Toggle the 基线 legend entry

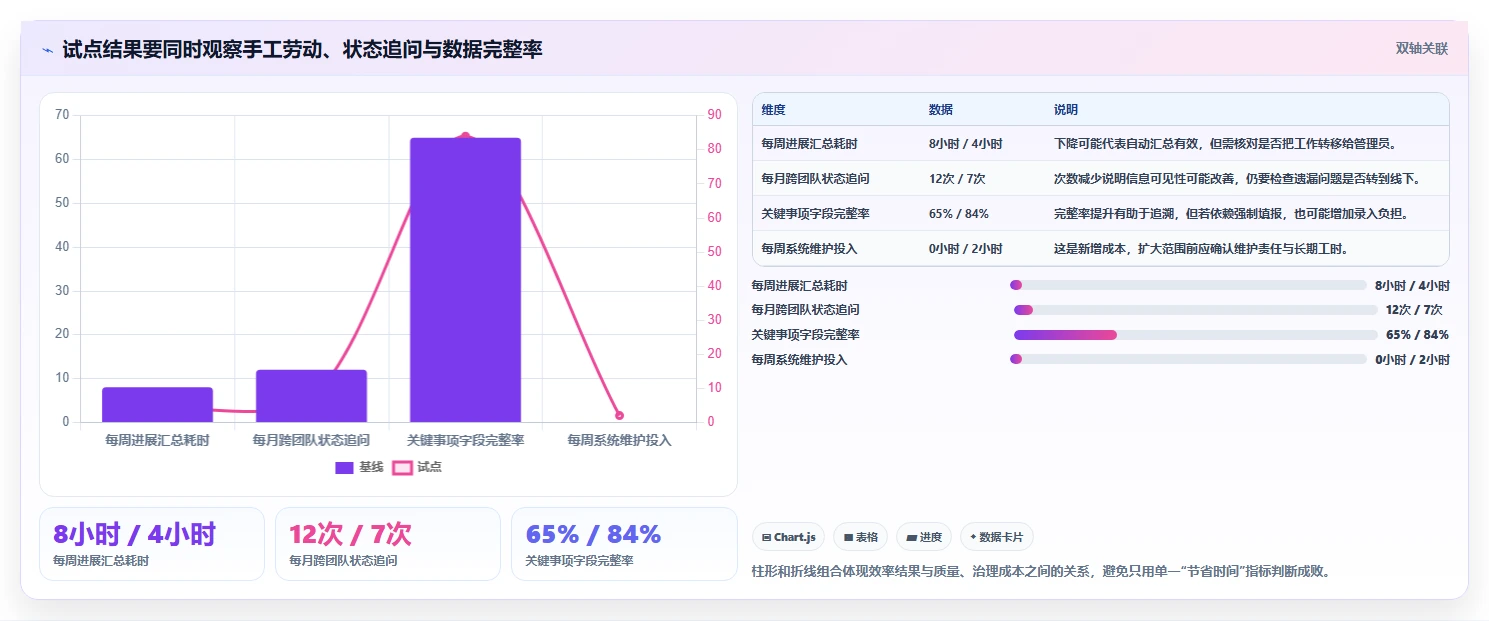click(x=360, y=467)
